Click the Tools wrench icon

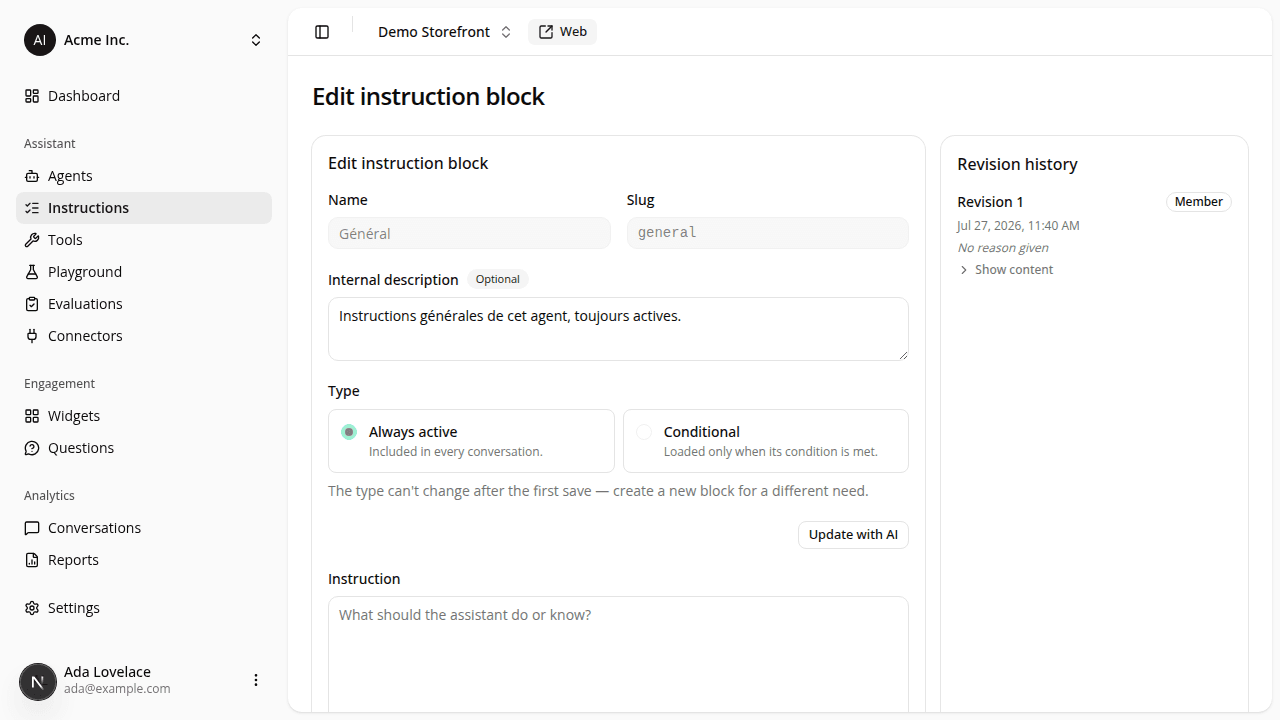click(32, 240)
